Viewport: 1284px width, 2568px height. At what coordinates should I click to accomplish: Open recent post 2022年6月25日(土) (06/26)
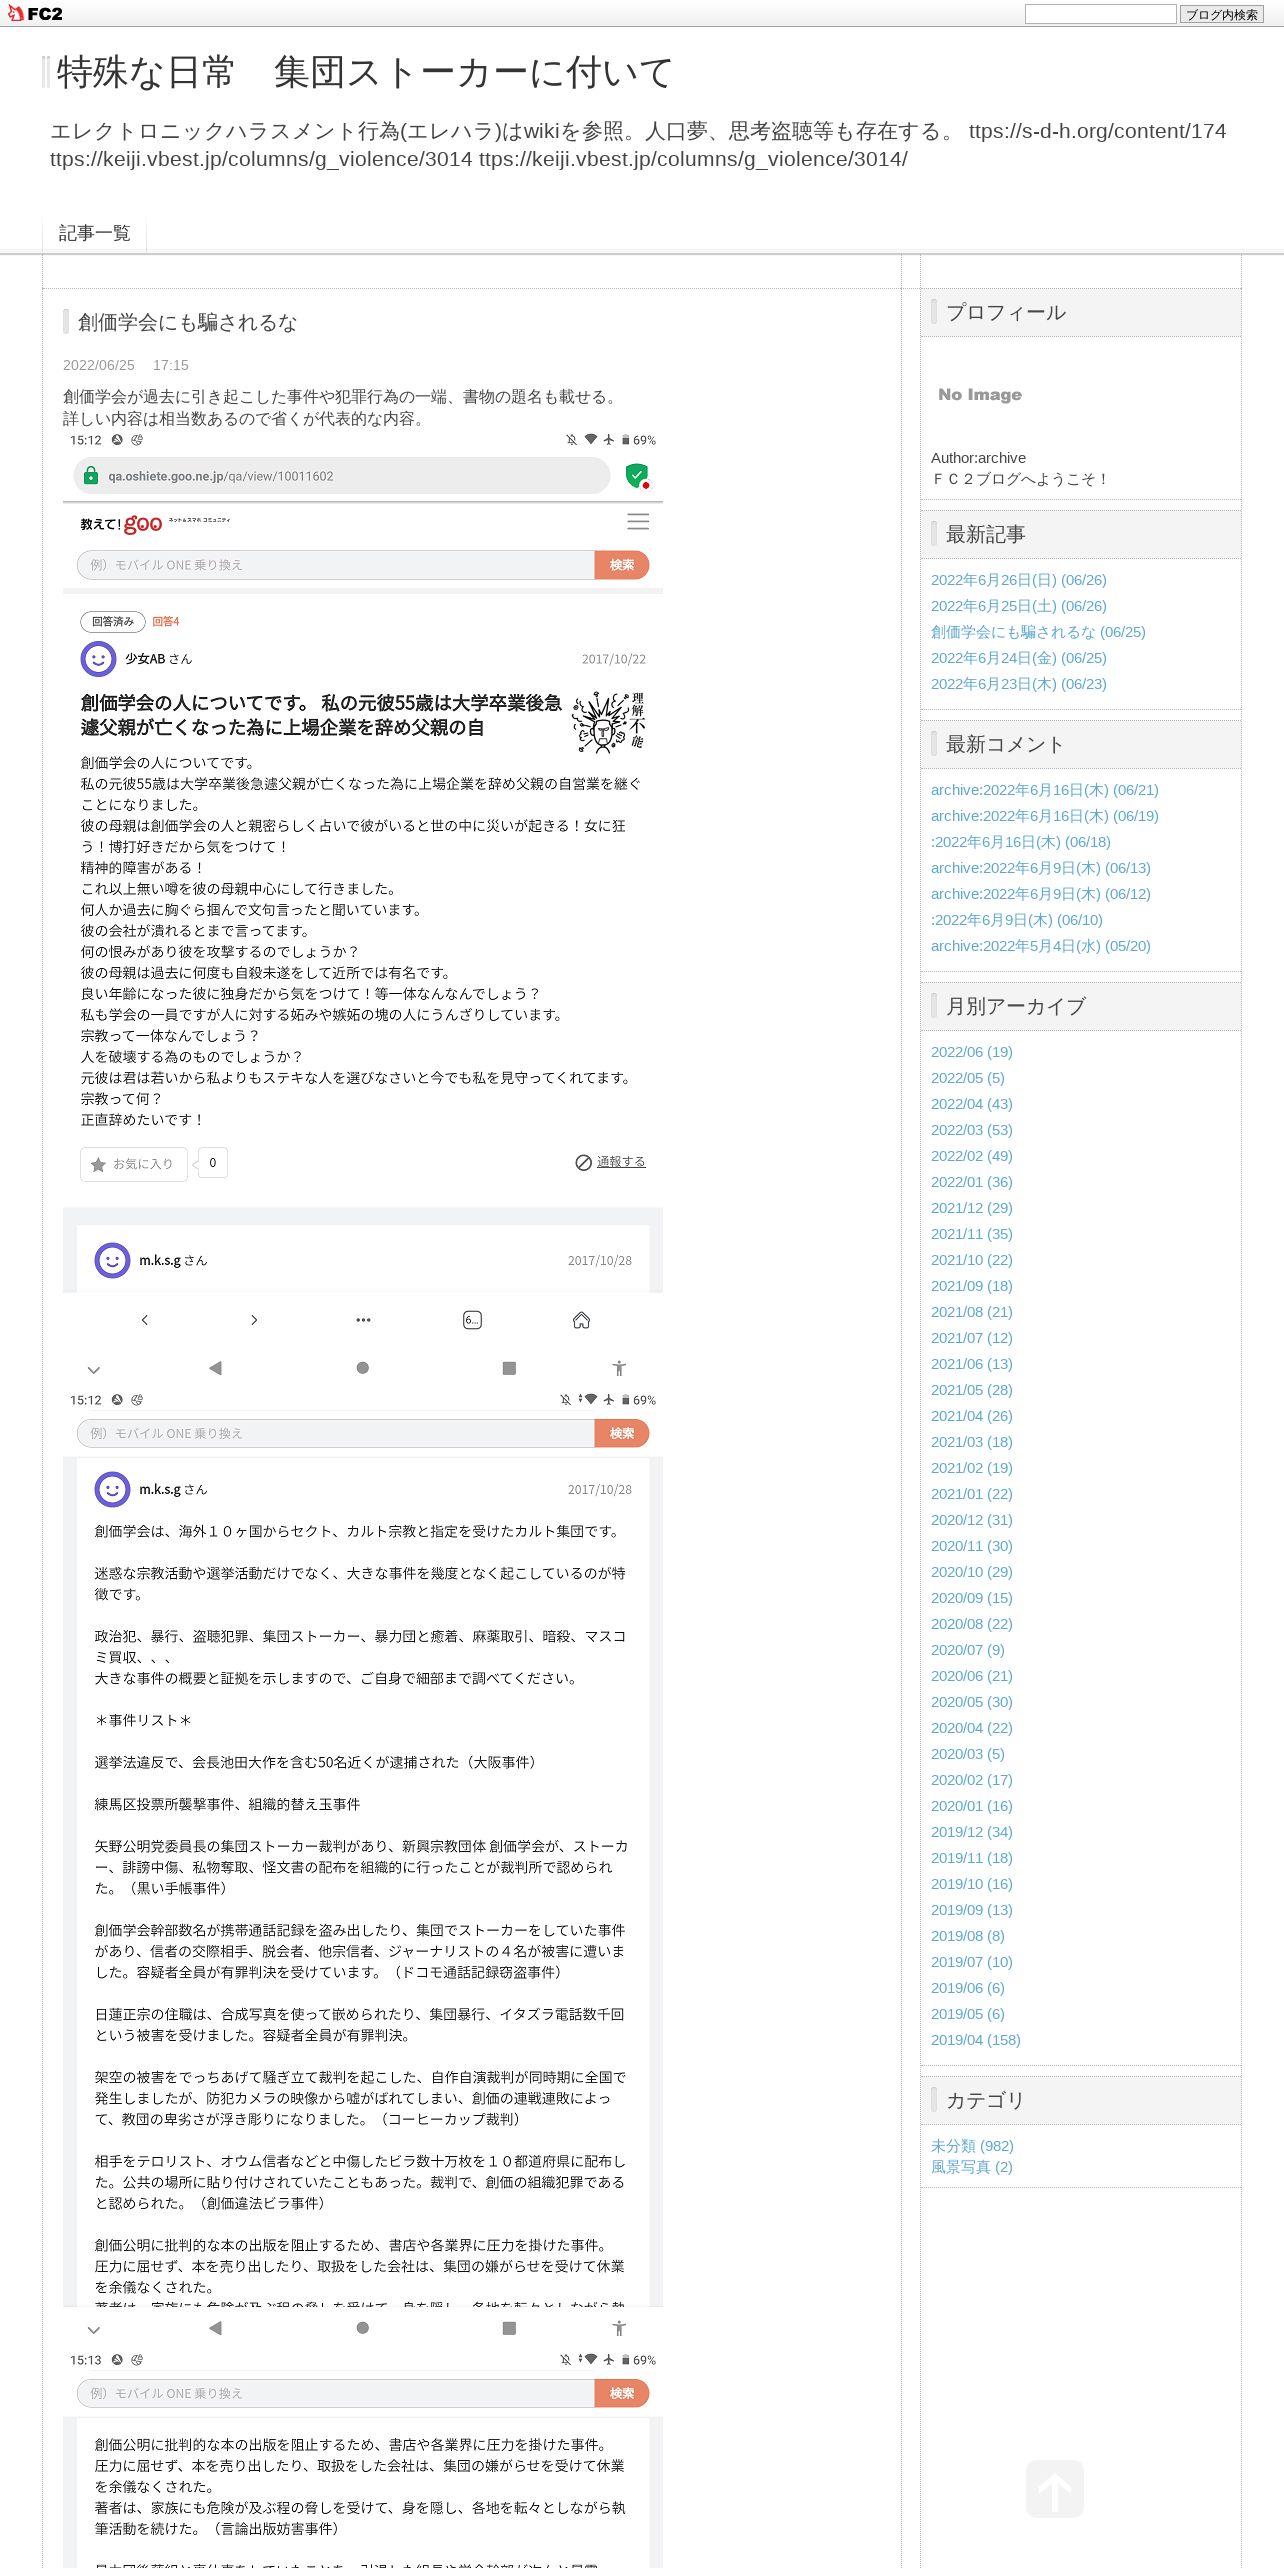1018,606
